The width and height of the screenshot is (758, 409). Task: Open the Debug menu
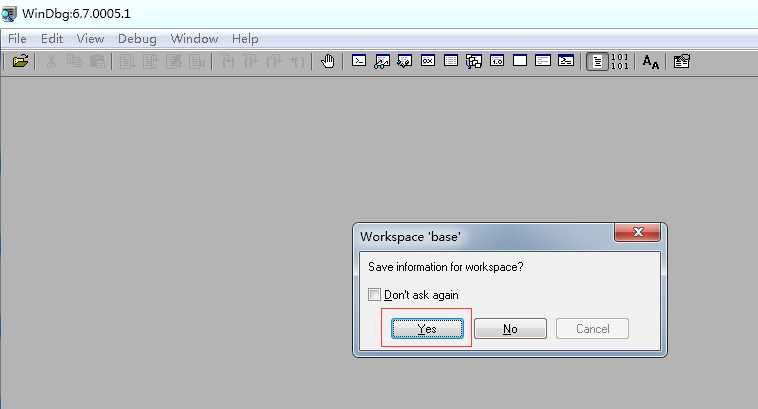click(x=137, y=39)
